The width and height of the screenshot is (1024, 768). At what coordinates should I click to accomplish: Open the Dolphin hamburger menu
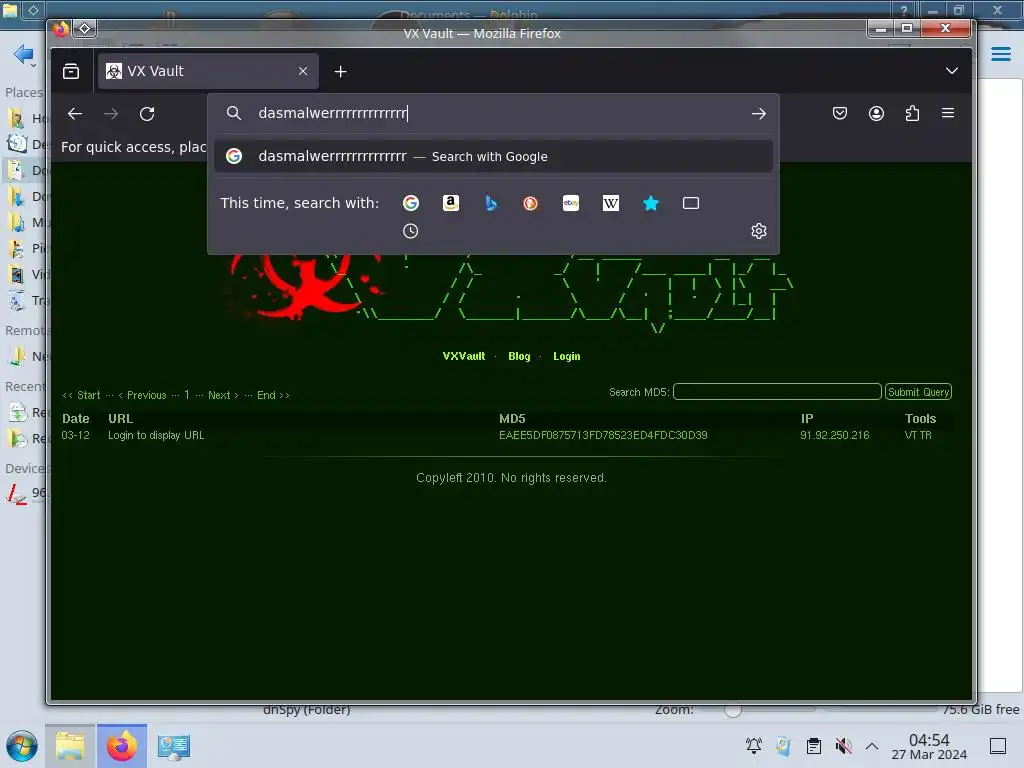pos(1000,54)
